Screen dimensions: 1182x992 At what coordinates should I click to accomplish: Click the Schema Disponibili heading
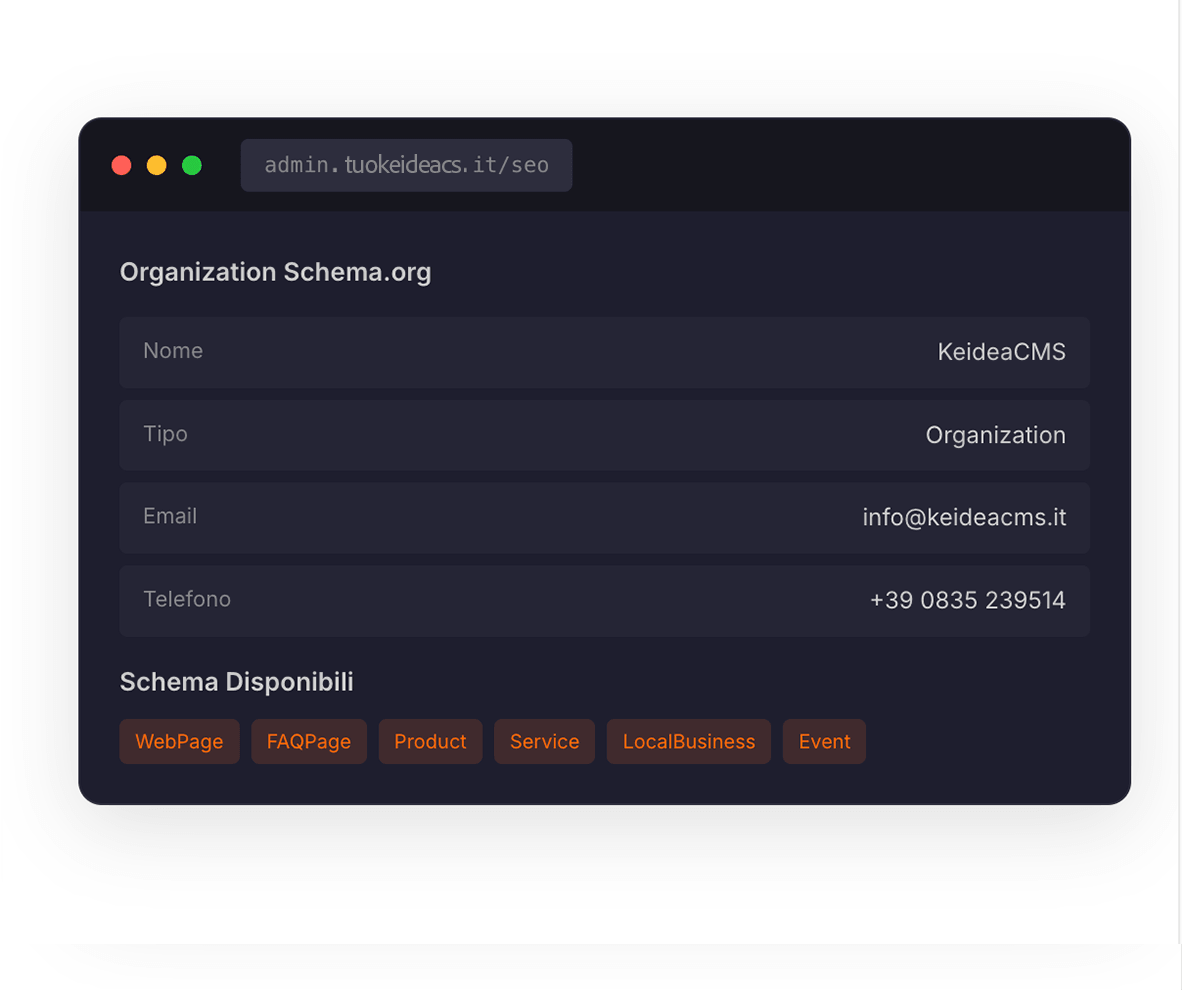(236, 681)
